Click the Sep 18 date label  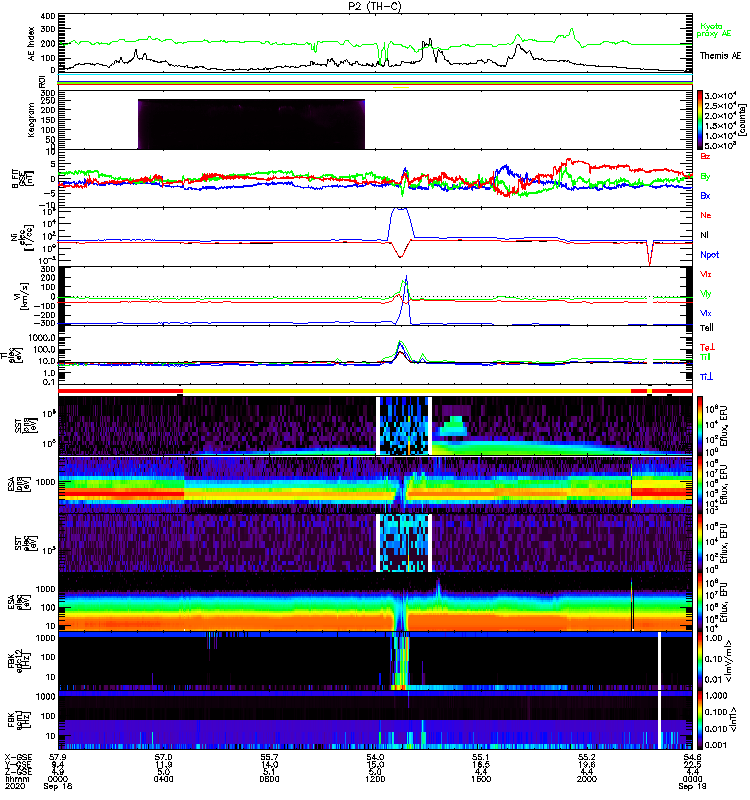pyautogui.click(x=58, y=786)
